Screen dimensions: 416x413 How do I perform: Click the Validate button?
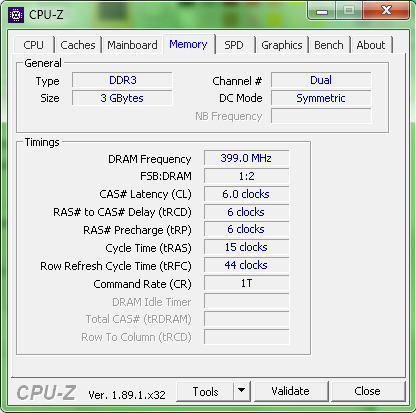click(290, 391)
